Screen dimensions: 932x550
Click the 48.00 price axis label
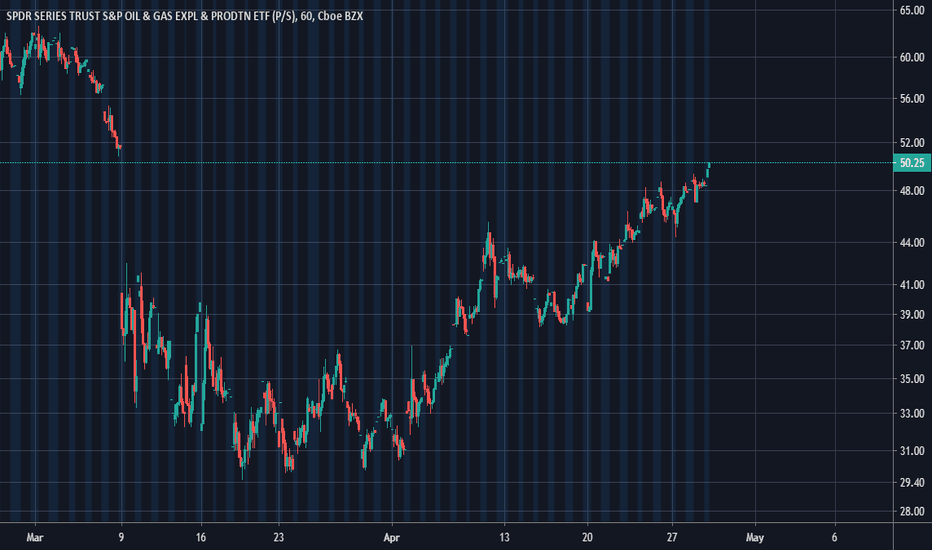[x=912, y=191]
